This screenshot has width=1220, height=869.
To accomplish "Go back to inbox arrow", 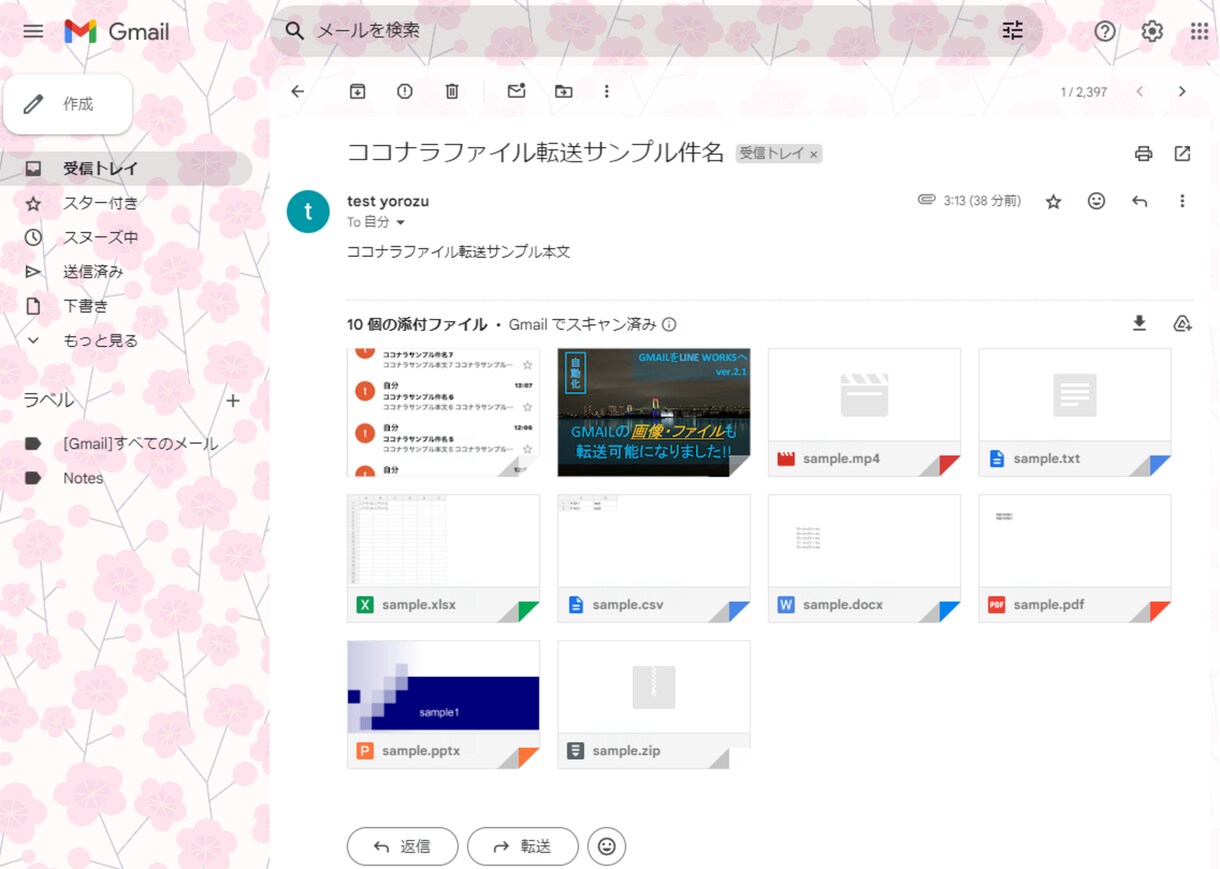I will (x=297, y=91).
